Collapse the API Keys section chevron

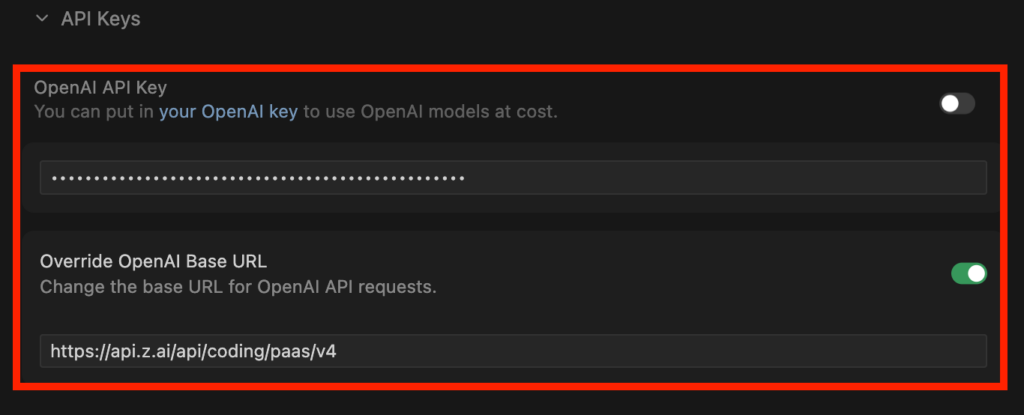[x=41, y=18]
